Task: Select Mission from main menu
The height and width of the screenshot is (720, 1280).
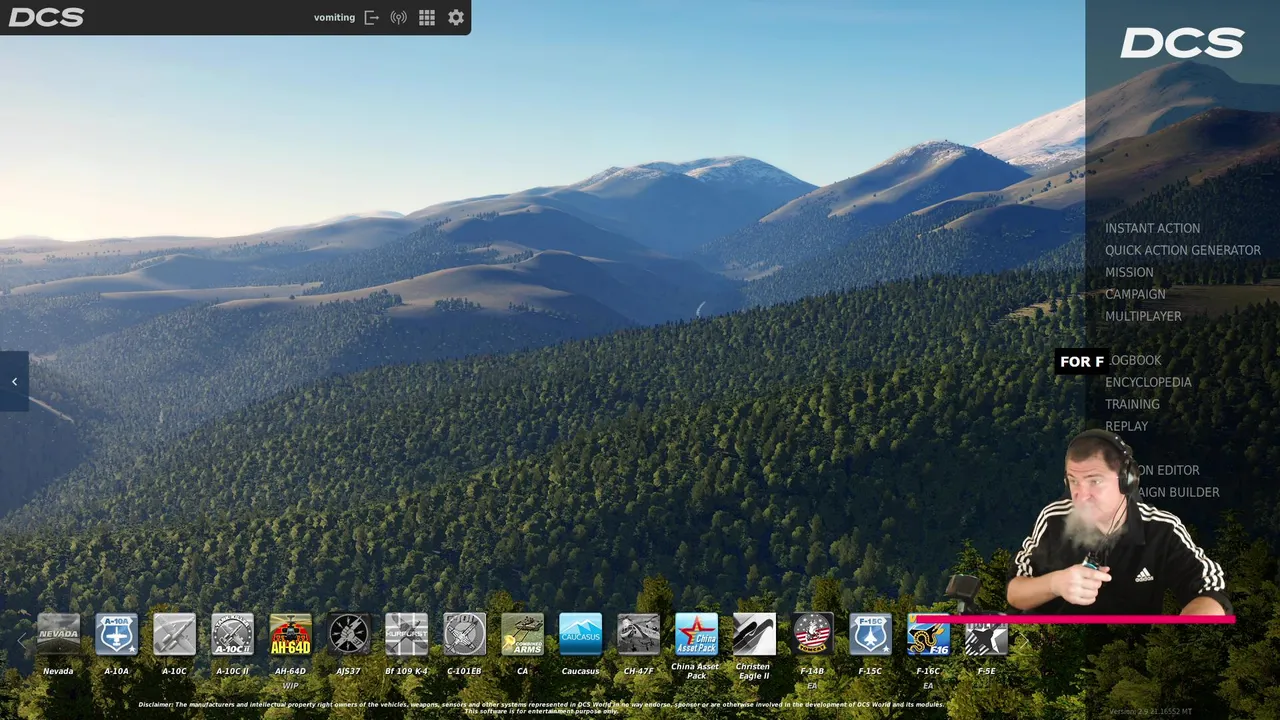Action: pyautogui.click(x=1129, y=272)
